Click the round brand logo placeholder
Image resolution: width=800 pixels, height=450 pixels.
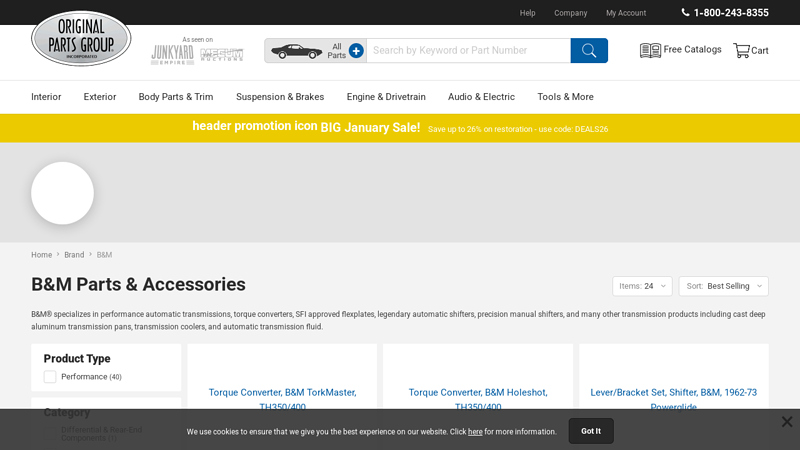click(x=62, y=193)
